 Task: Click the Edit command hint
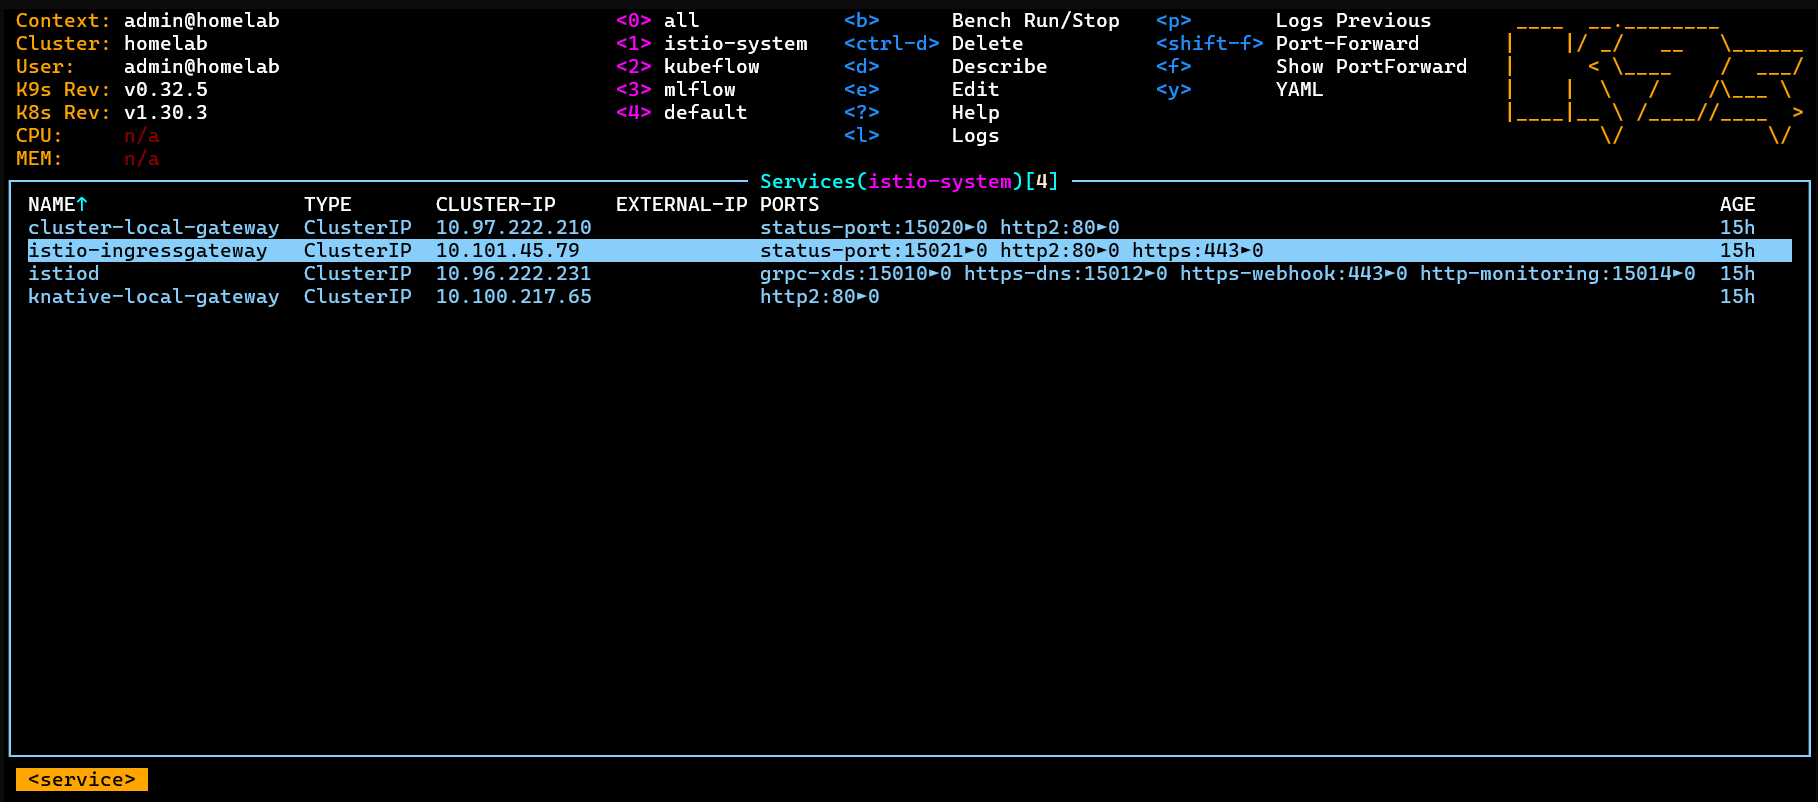[976, 90]
